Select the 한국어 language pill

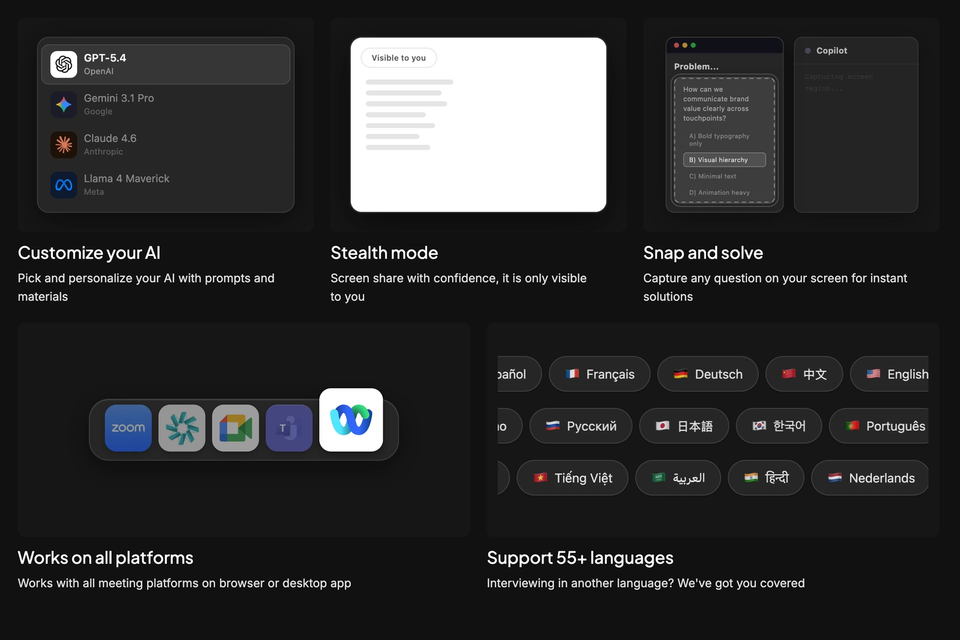[779, 426]
